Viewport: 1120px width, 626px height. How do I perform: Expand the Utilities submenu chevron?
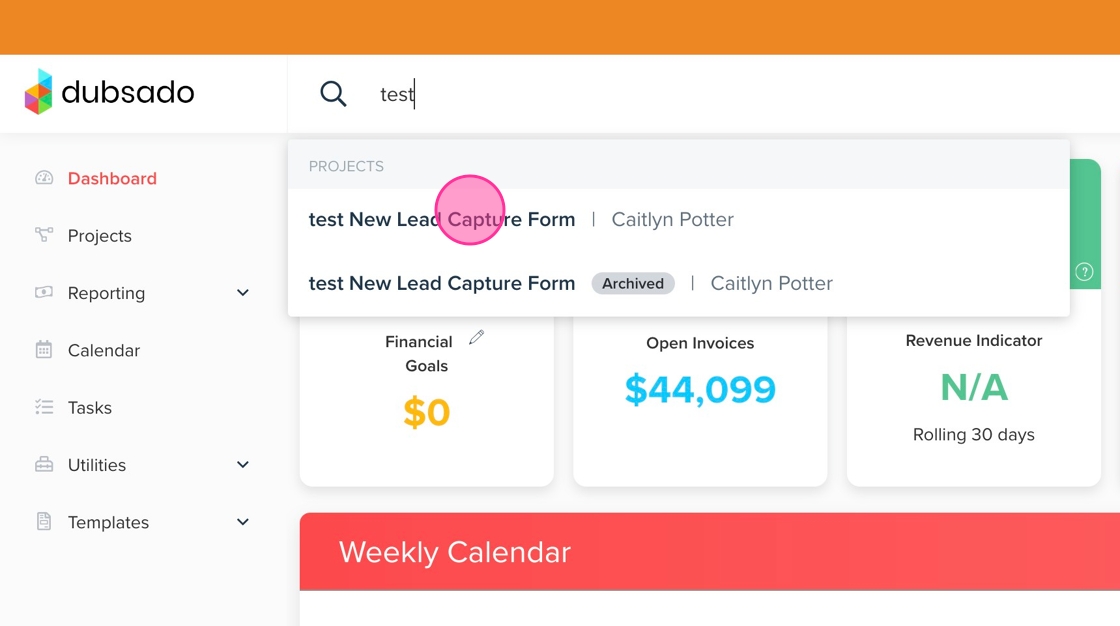click(242, 465)
